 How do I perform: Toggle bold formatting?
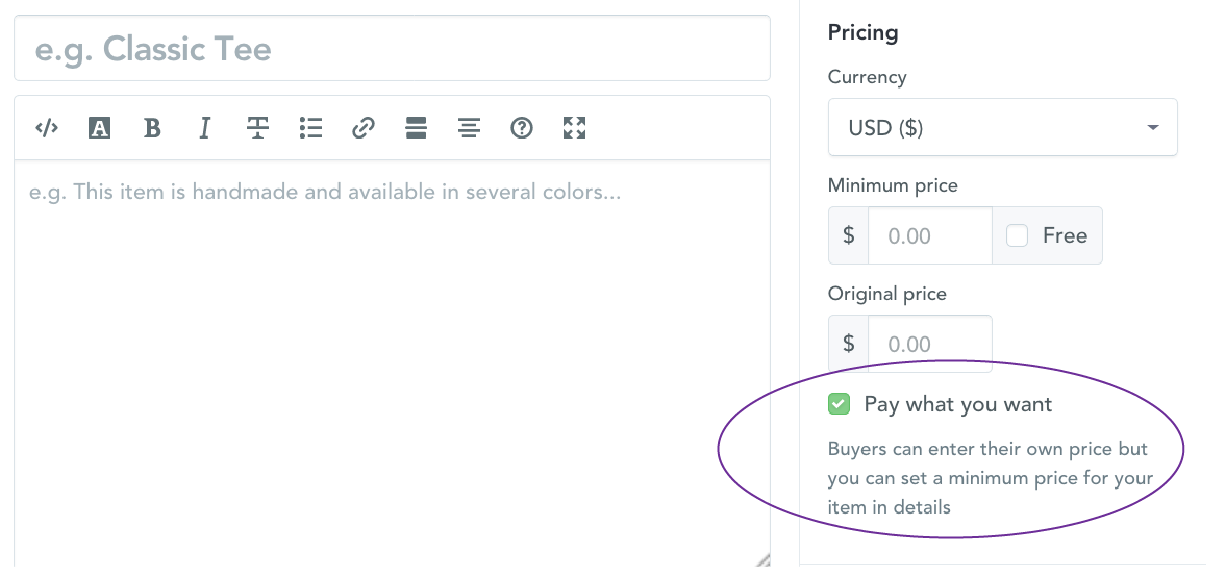coord(152,128)
